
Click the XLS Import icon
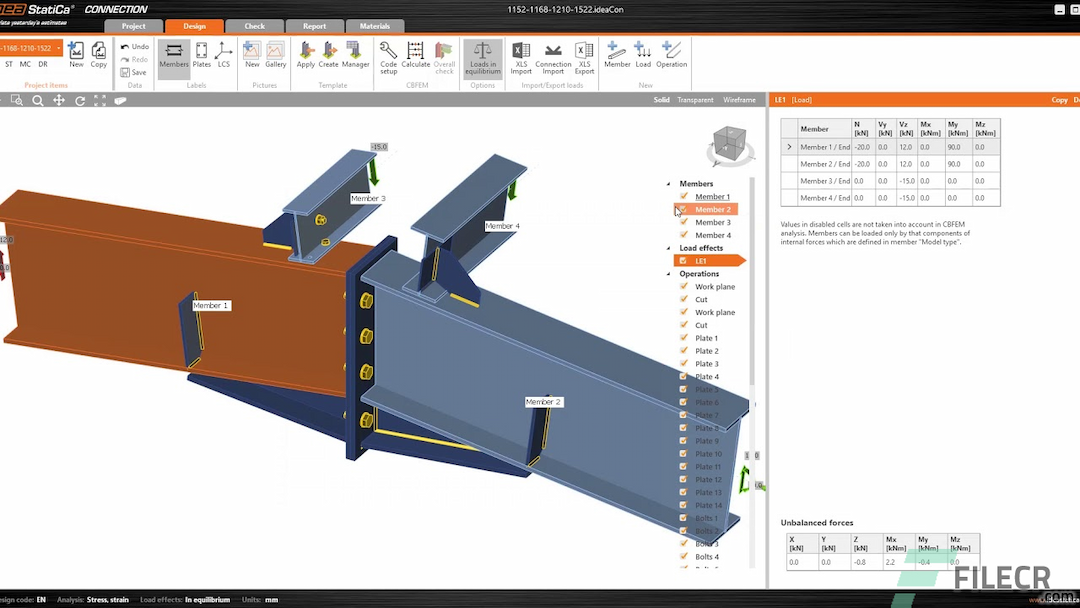point(521,58)
